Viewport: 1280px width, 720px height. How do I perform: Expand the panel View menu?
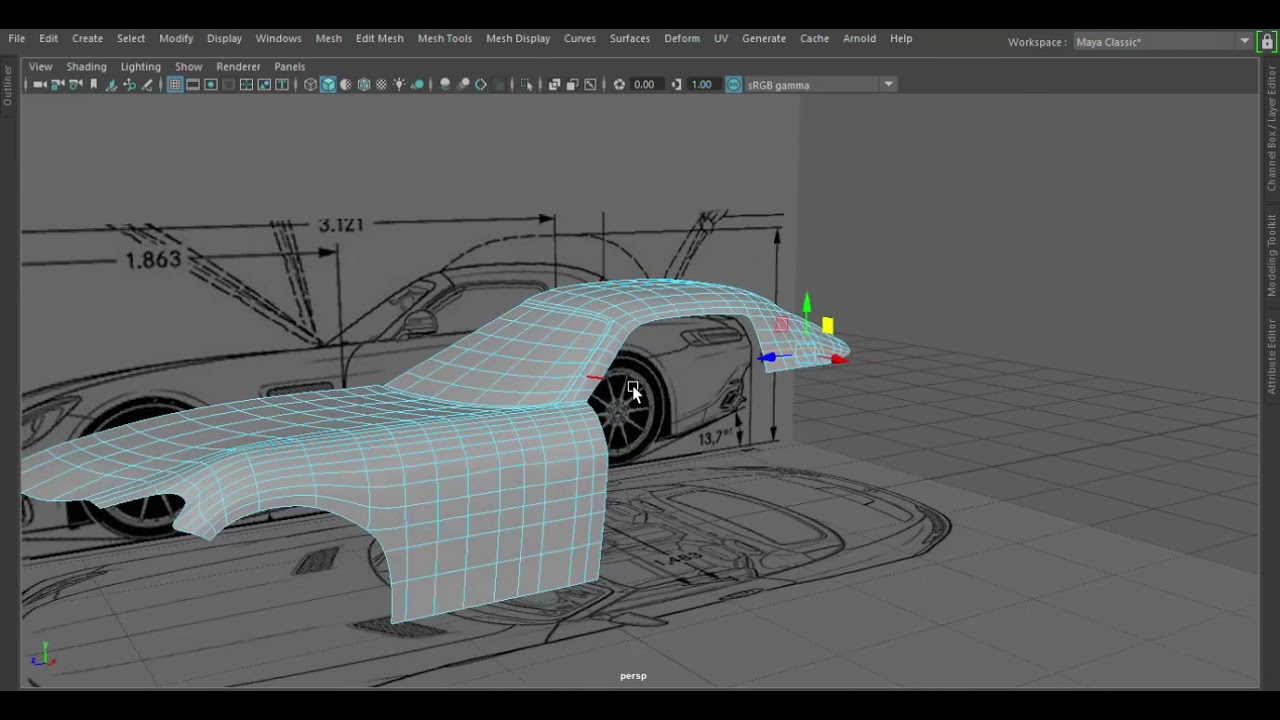tap(40, 66)
